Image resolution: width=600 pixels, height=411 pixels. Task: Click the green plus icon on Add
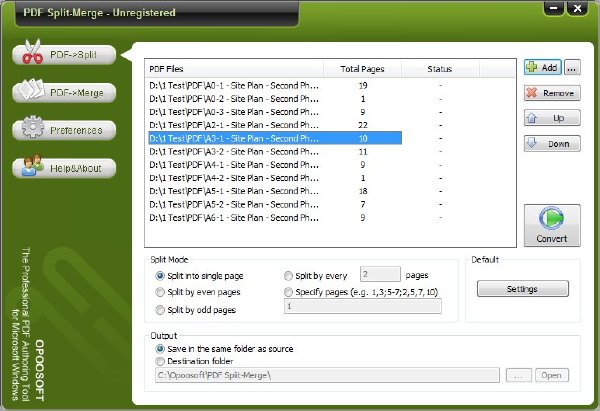pyautogui.click(x=532, y=67)
